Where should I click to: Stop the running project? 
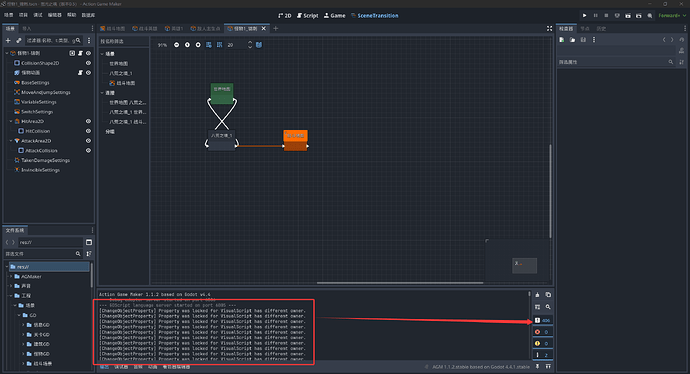coord(606,15)
